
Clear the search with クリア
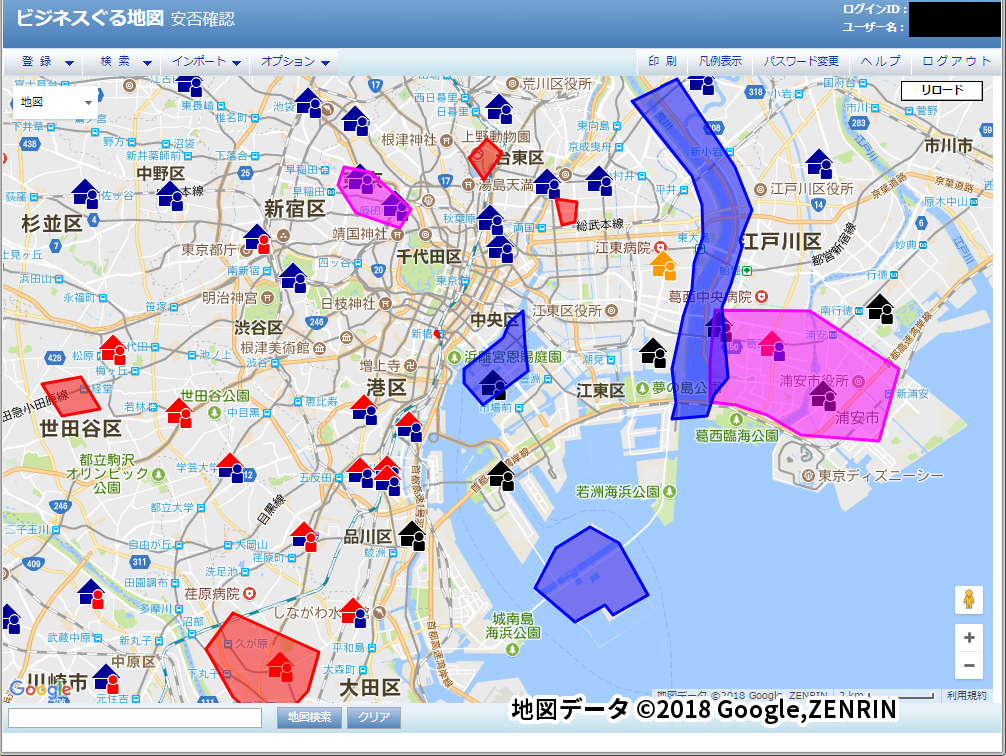pos(374,717)
